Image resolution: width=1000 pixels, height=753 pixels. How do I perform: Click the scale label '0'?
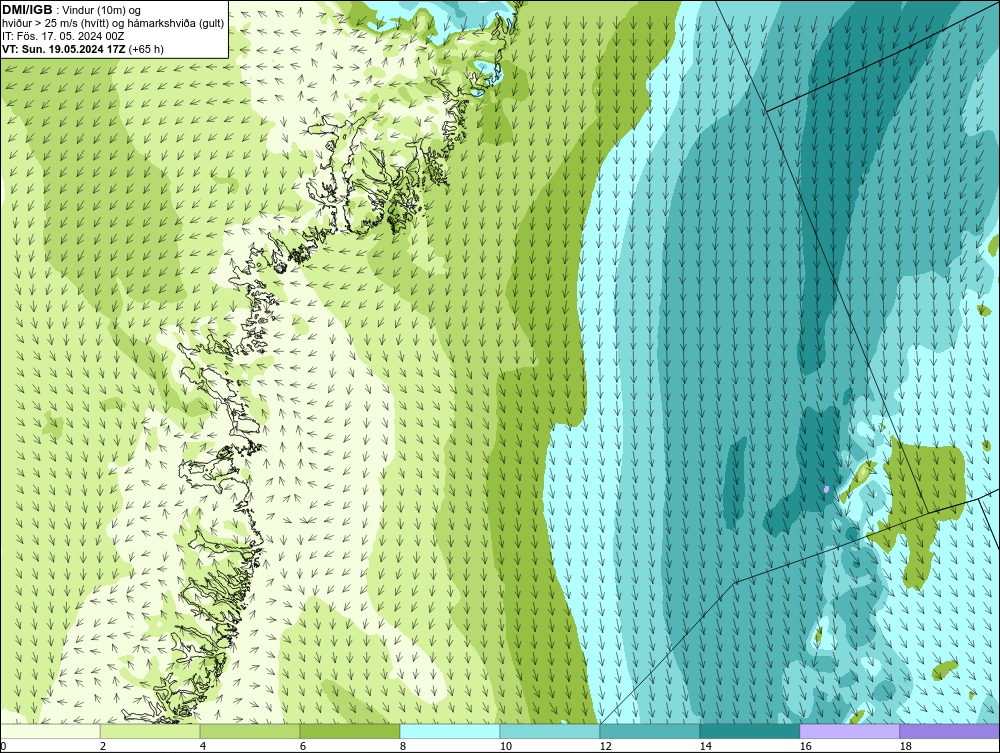click(3, 746)
